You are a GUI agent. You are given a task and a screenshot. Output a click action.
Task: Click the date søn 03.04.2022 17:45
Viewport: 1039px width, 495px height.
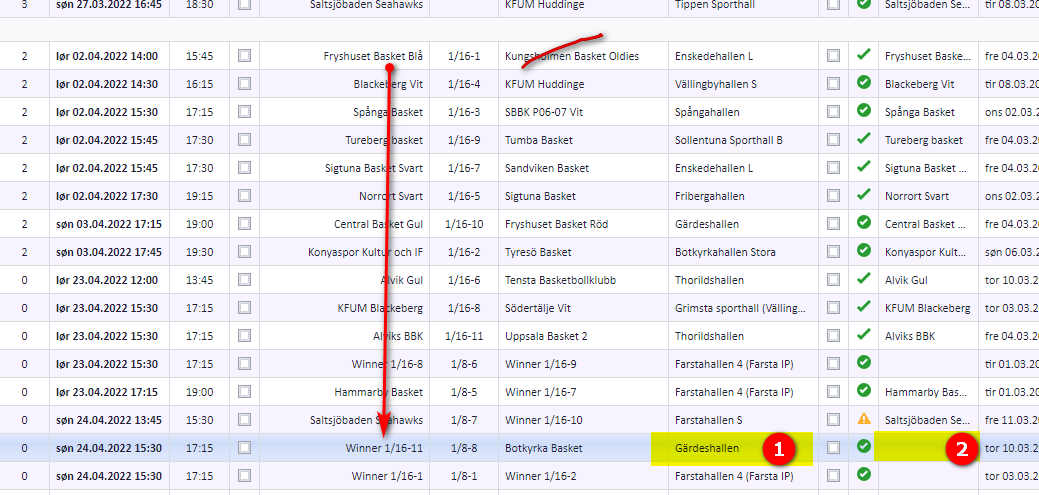pyautogui.click(x=109, y=252)
